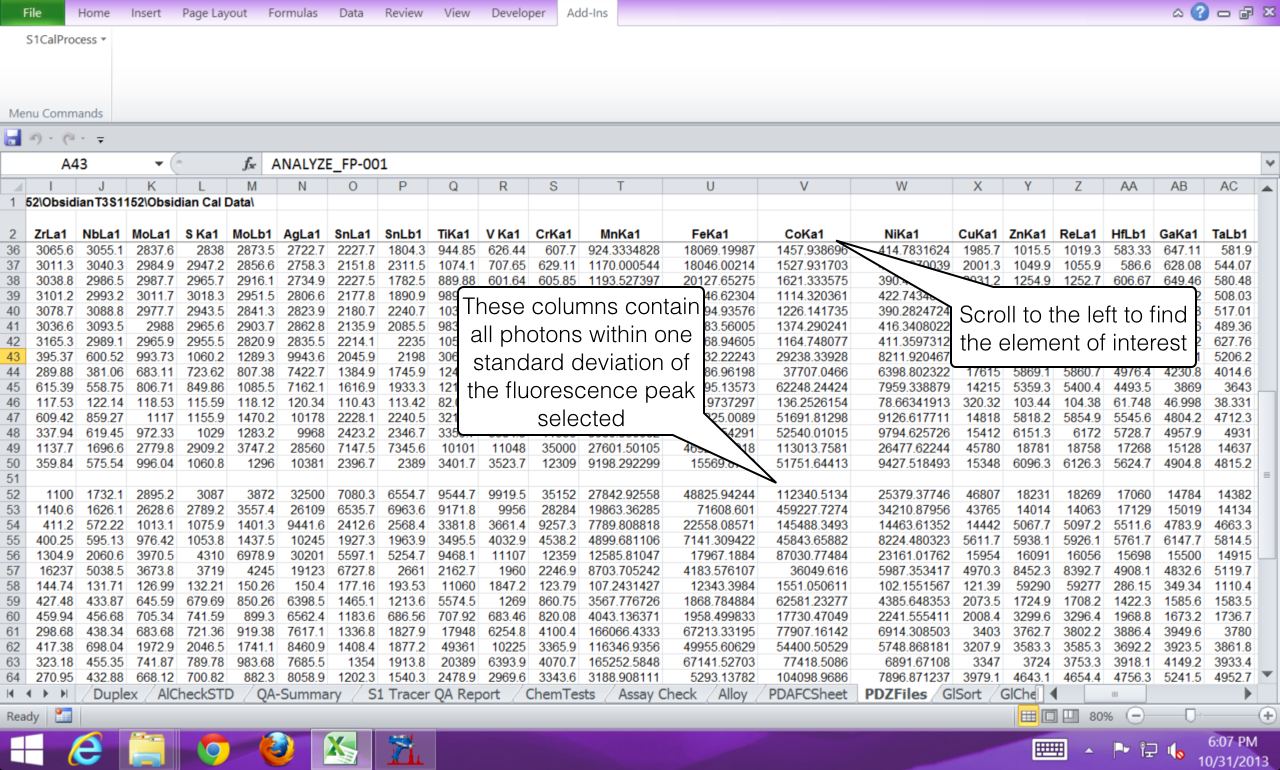Select the Normal view button
Screen dimensions: 1280x770
click(1027, 716)
